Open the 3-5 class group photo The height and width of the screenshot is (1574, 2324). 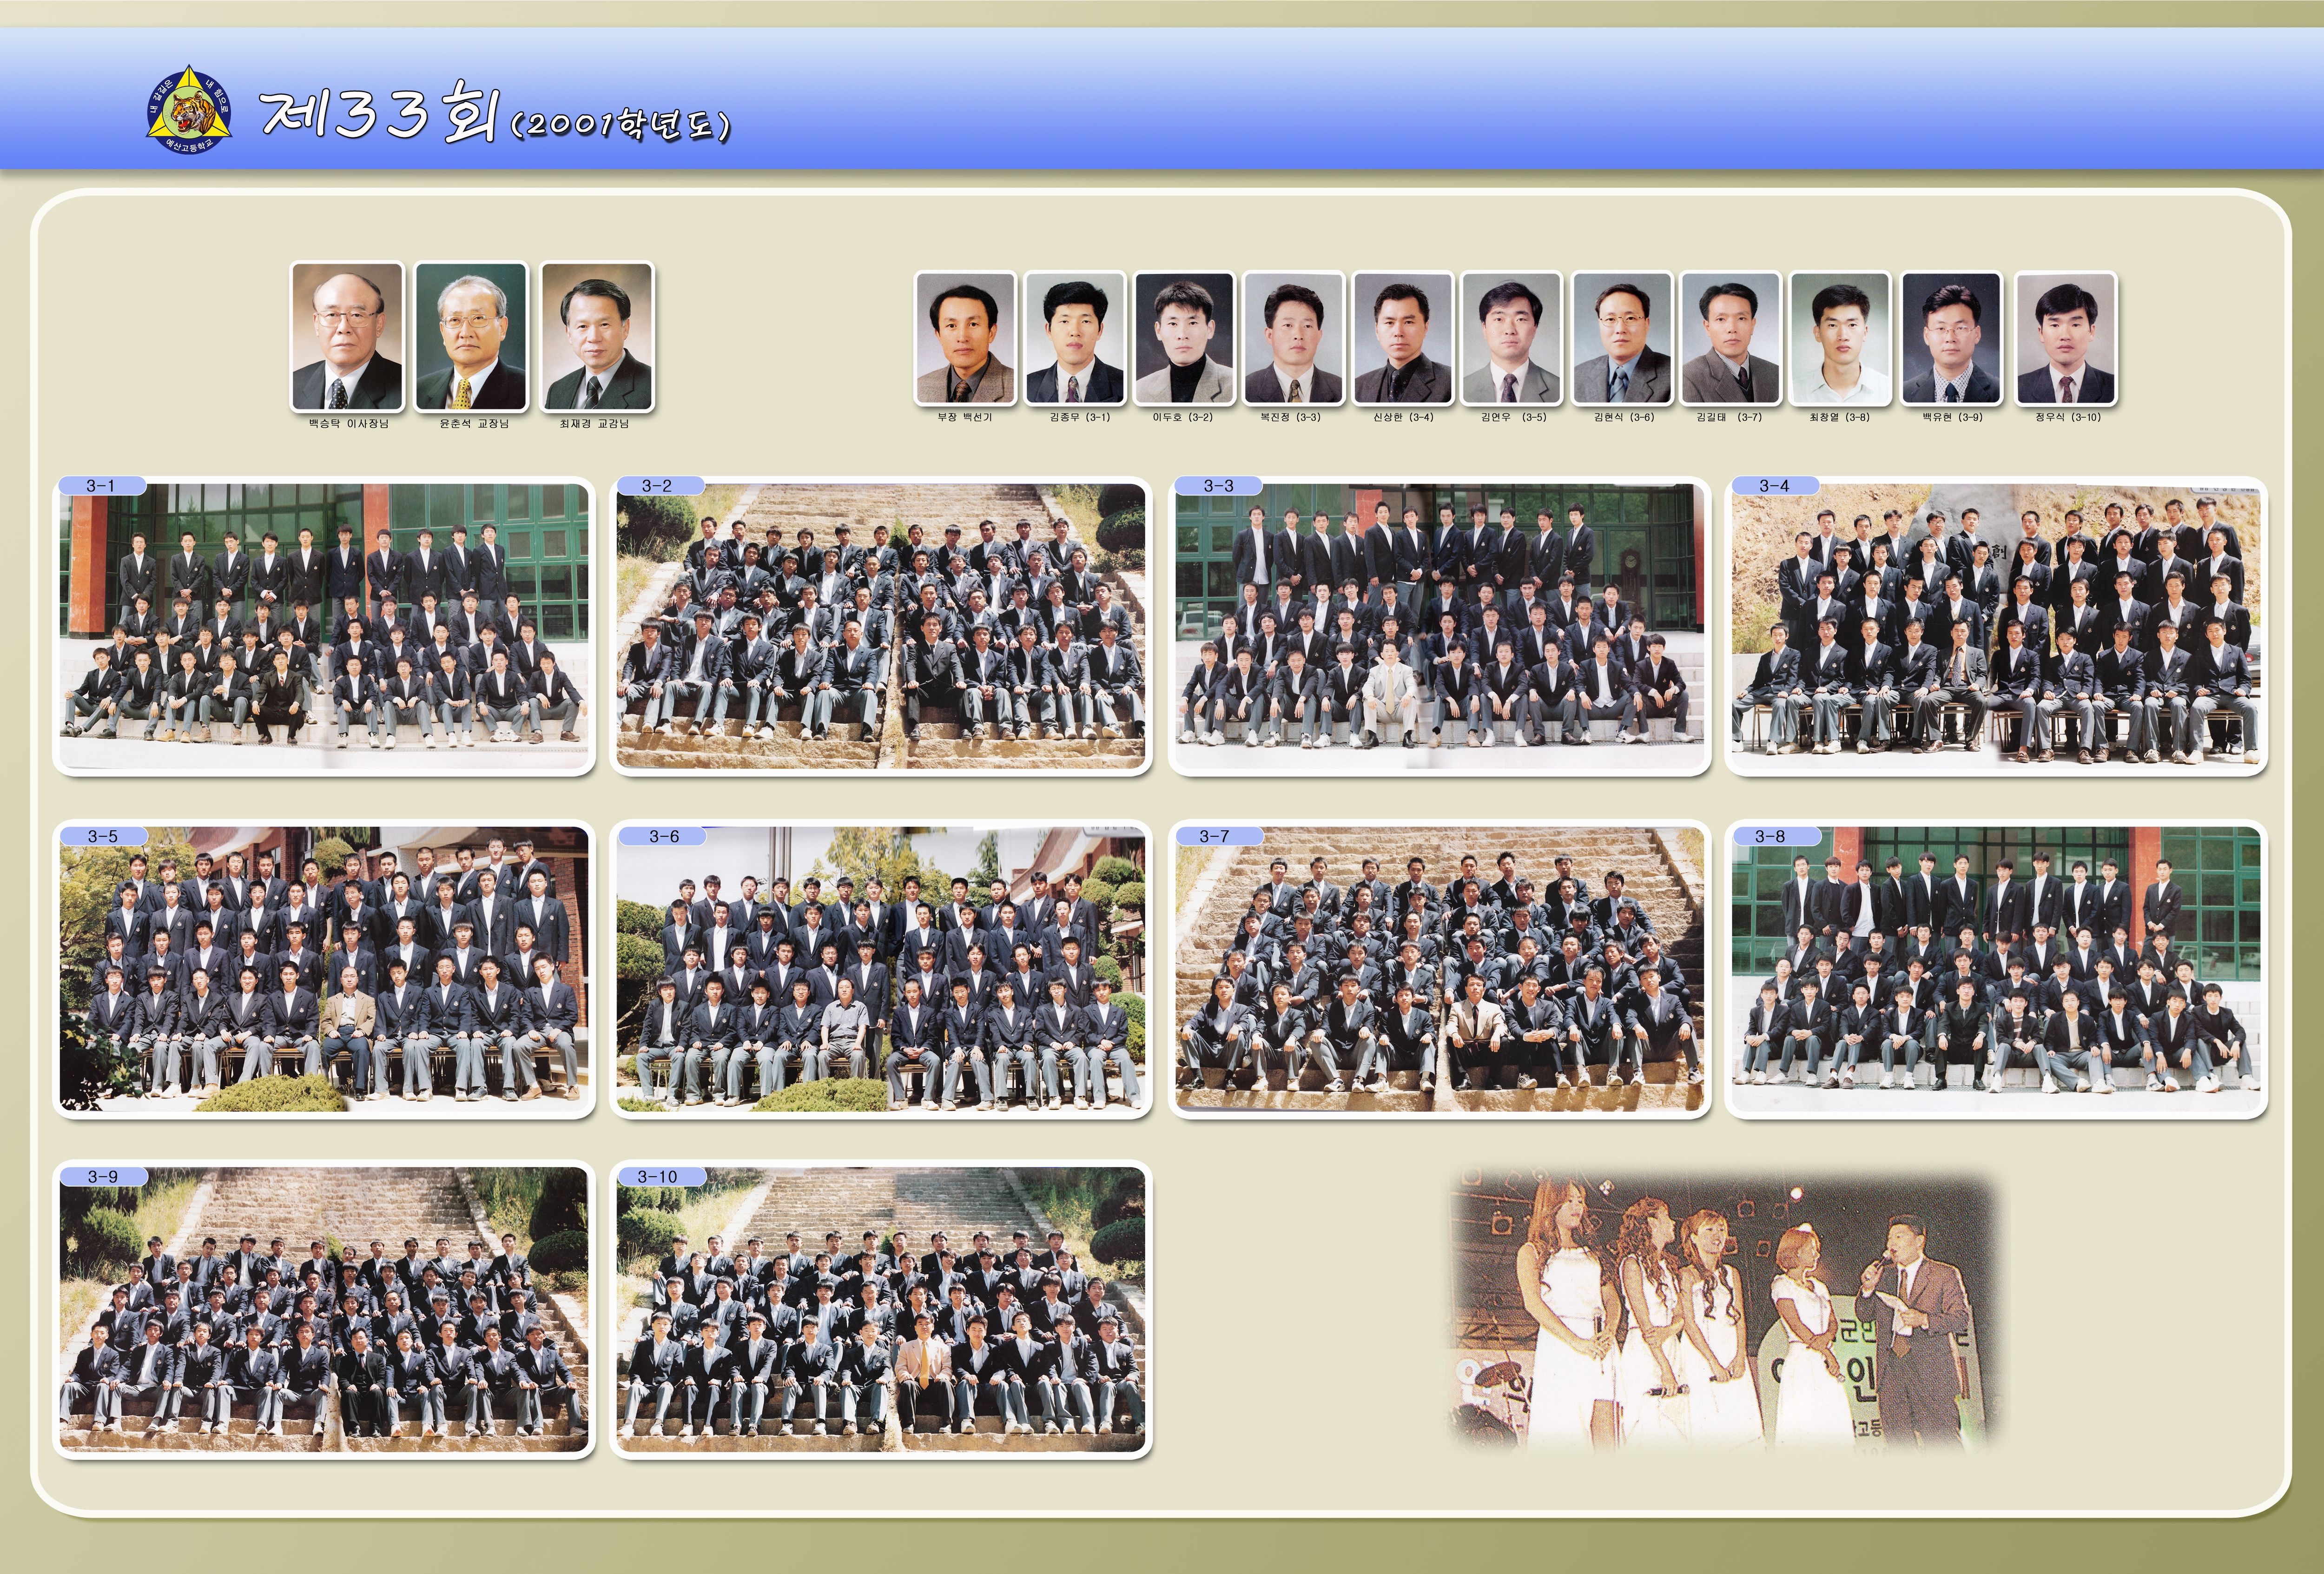323,970
